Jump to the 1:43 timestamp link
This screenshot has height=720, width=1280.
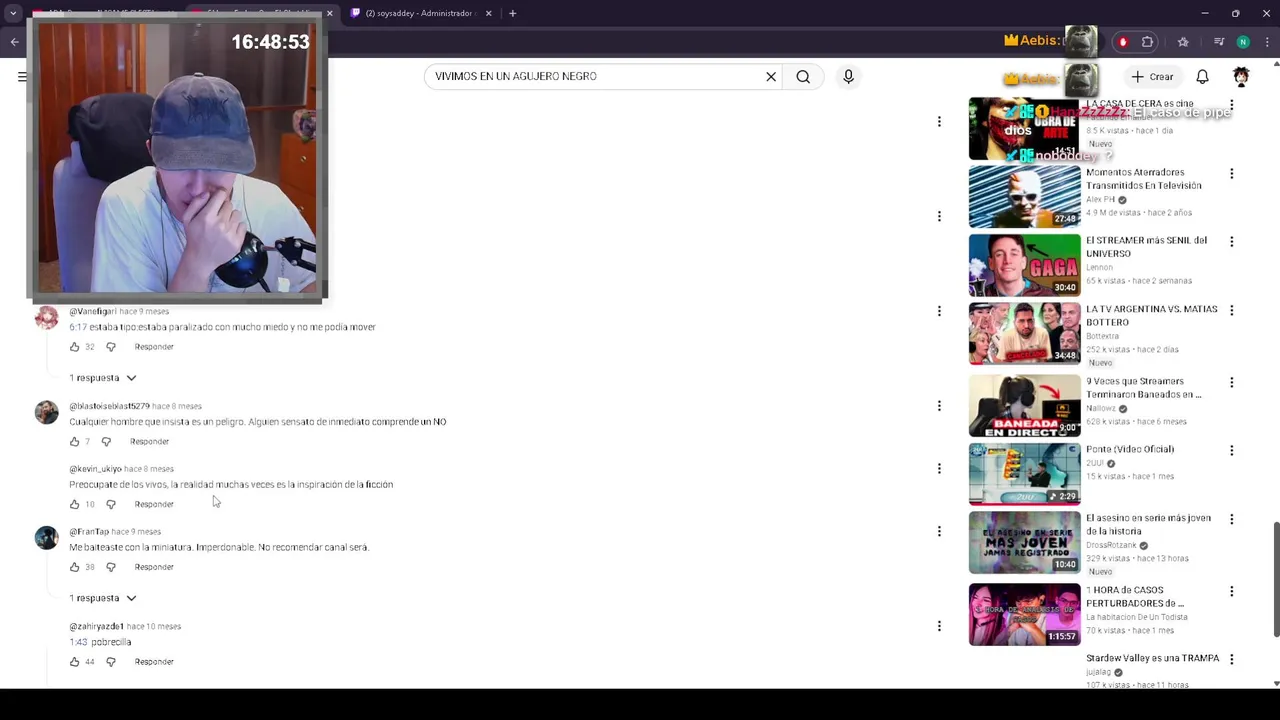(x=78, y=642)
